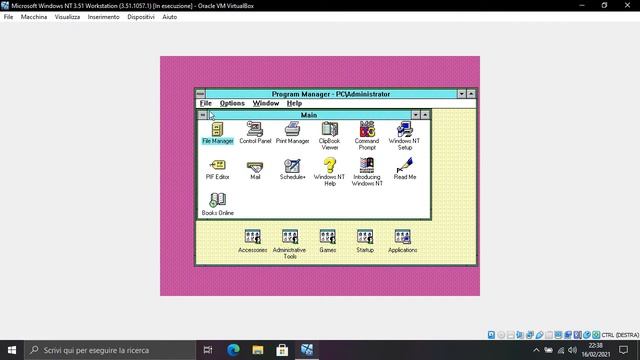The height and width of the screenshot is (360, 640).
Task: Click the Windows NT Setup icon
Action: 404,136
